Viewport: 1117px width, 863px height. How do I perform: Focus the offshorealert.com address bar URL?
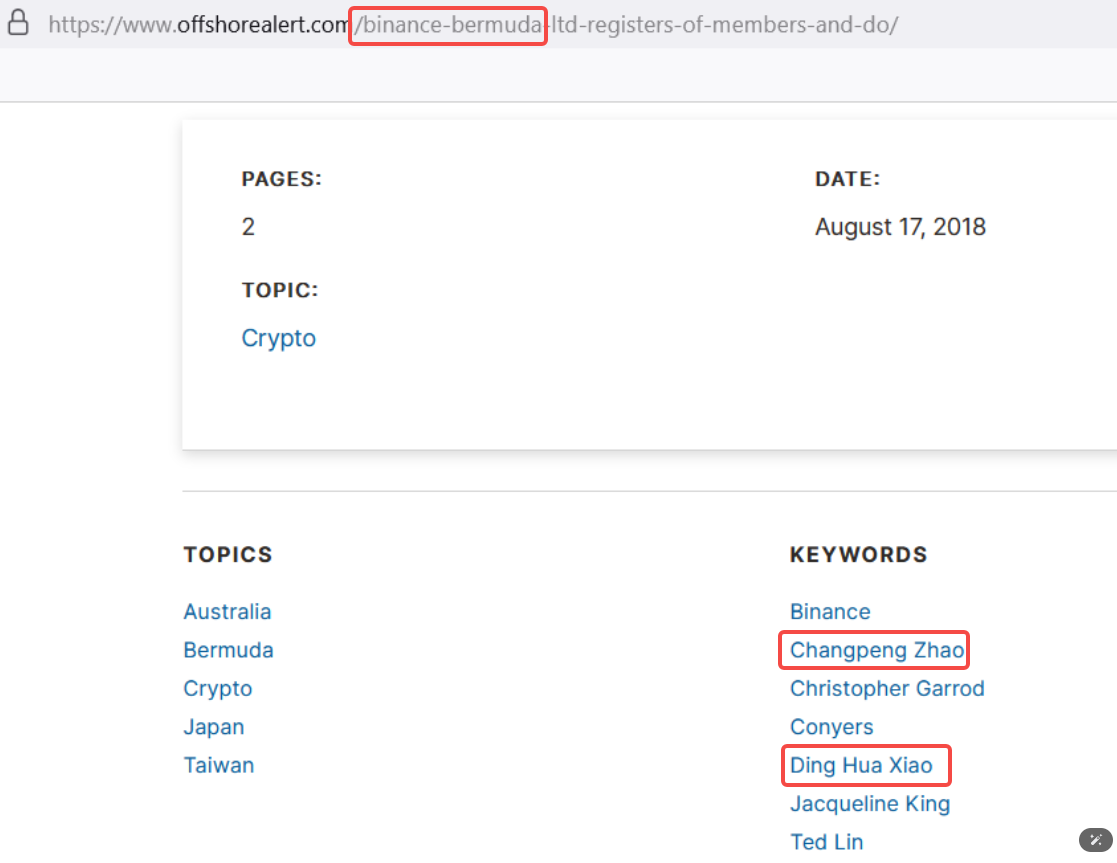click(472, 25)
